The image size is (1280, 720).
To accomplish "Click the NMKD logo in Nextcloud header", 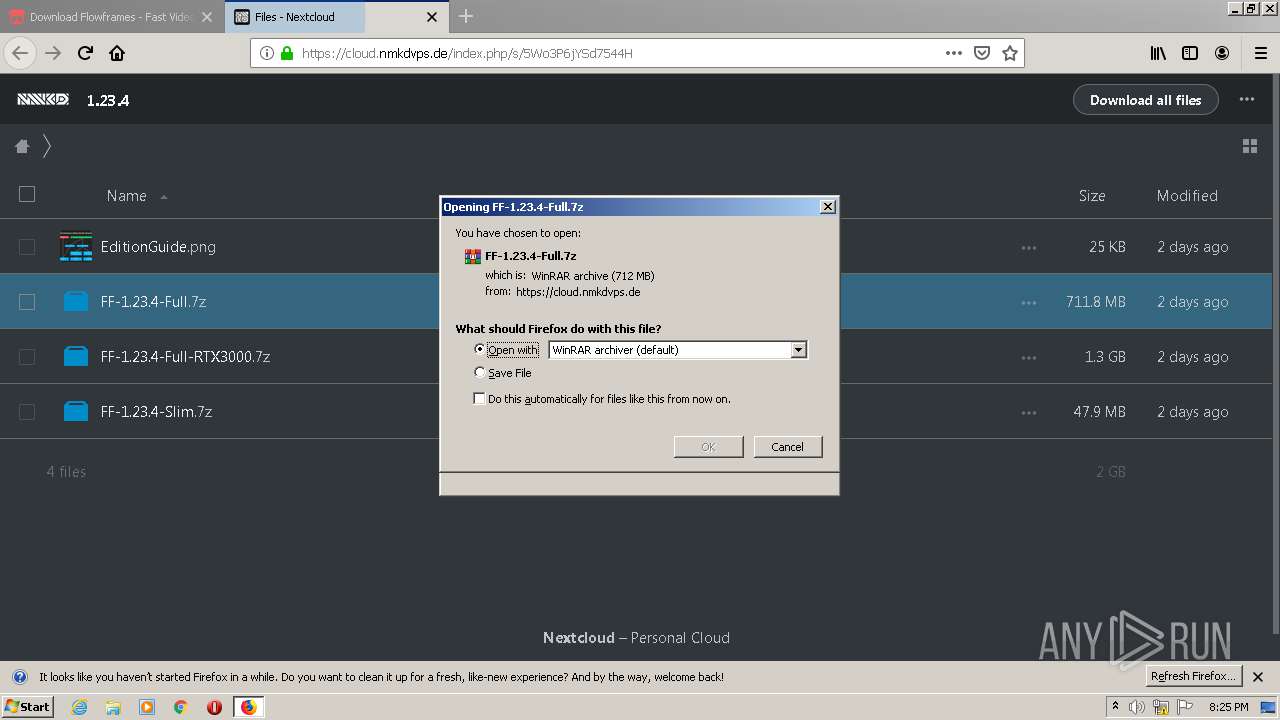I will click(43, 100).
